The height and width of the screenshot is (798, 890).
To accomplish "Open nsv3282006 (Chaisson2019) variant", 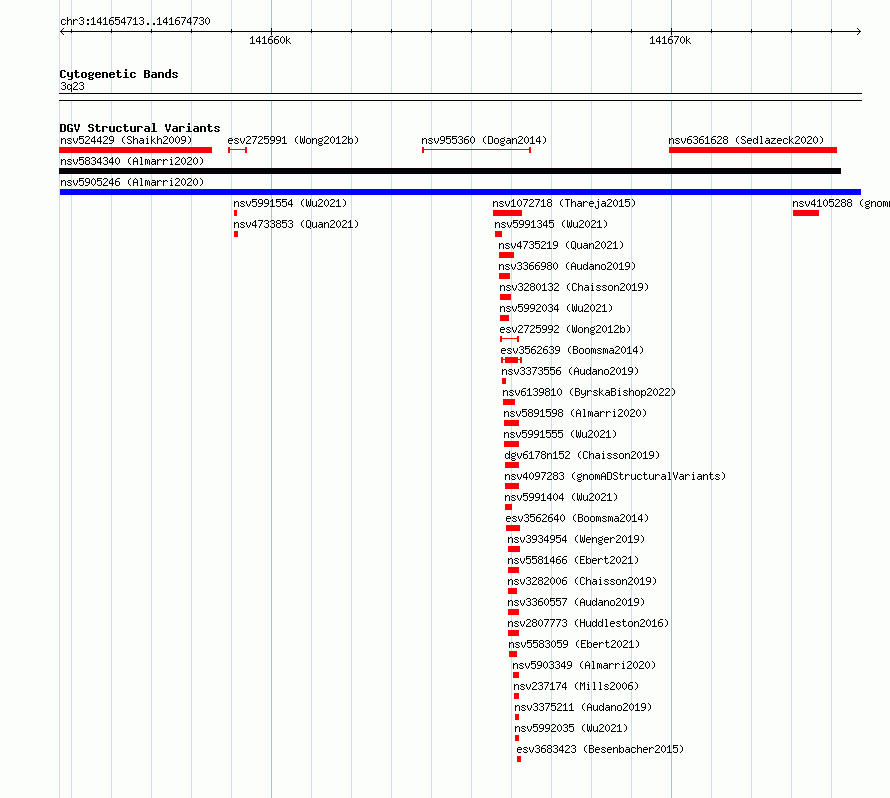I will pos(582,581).
